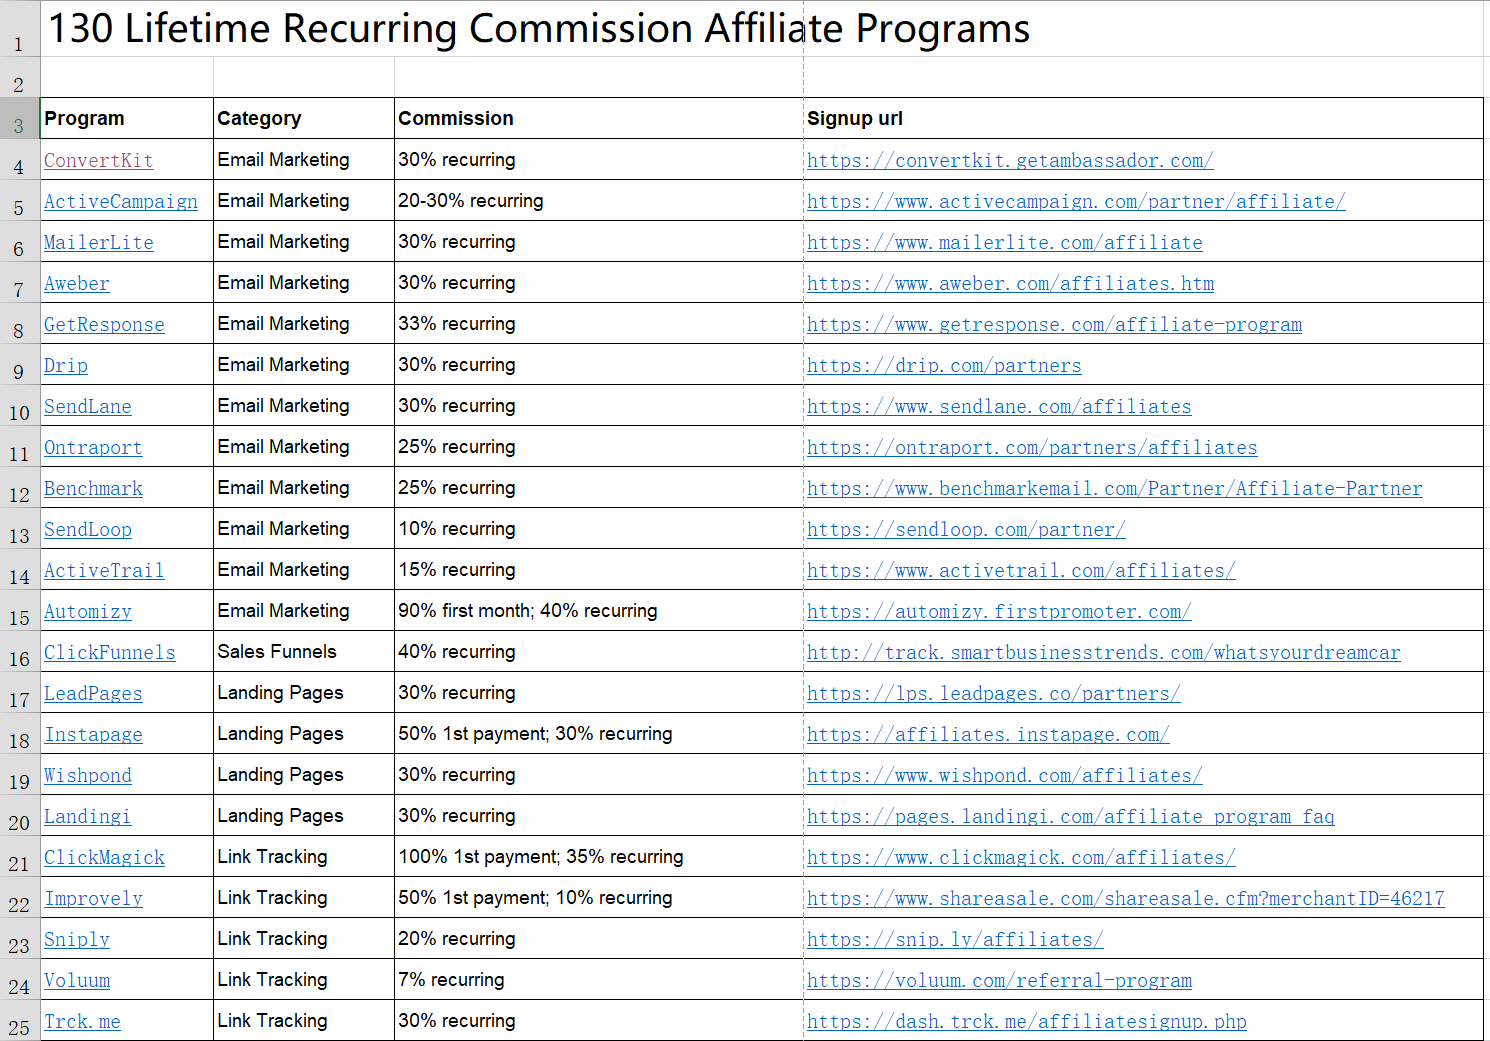Viewport: 1490px width, 1041px height.
Task: Follow the Benchmark program link
Action: point(93,488)
